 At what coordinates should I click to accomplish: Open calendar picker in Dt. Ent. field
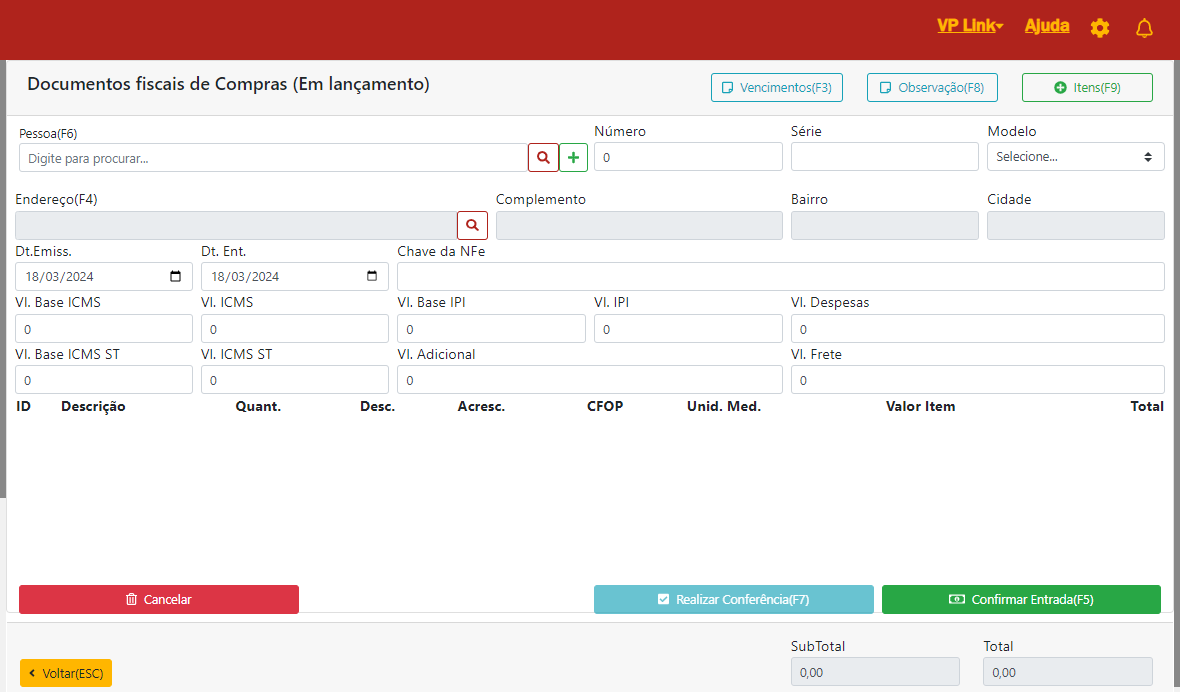372,277
